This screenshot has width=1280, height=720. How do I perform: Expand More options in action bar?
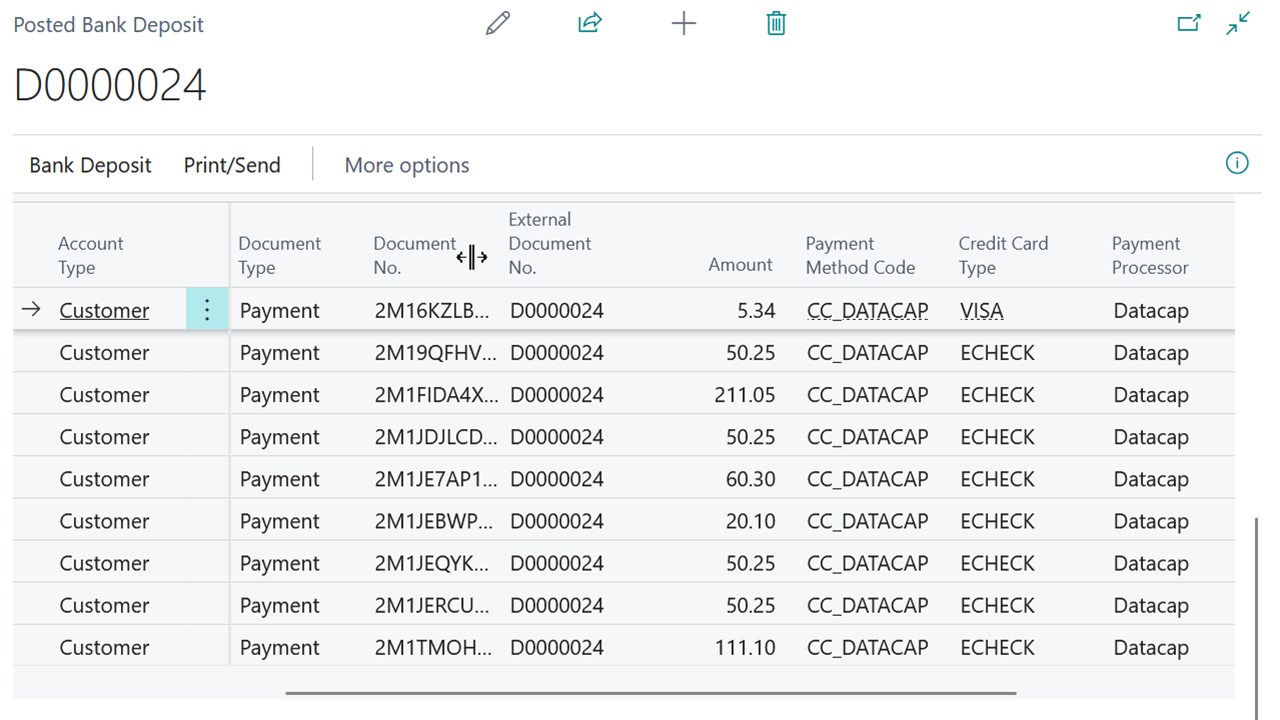[x=406, y=165]
